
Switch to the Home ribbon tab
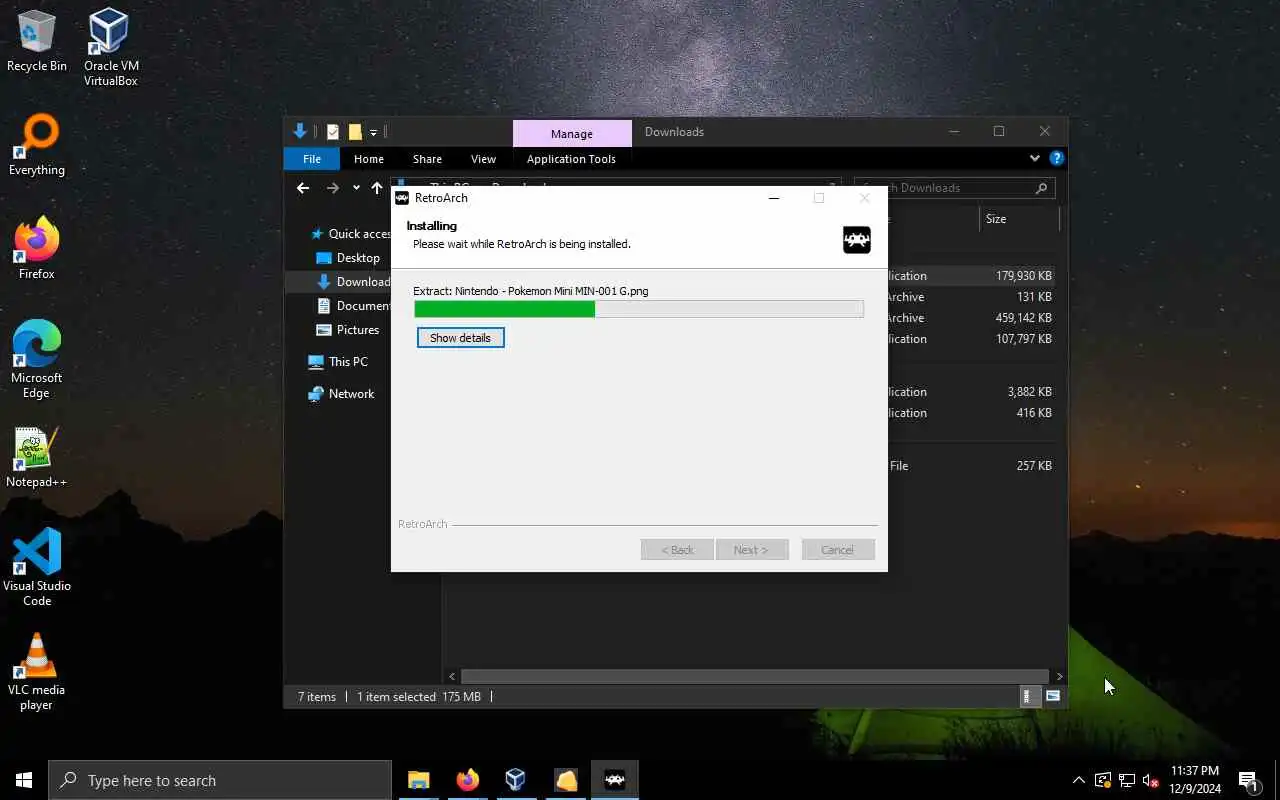[x=369, y=159]
